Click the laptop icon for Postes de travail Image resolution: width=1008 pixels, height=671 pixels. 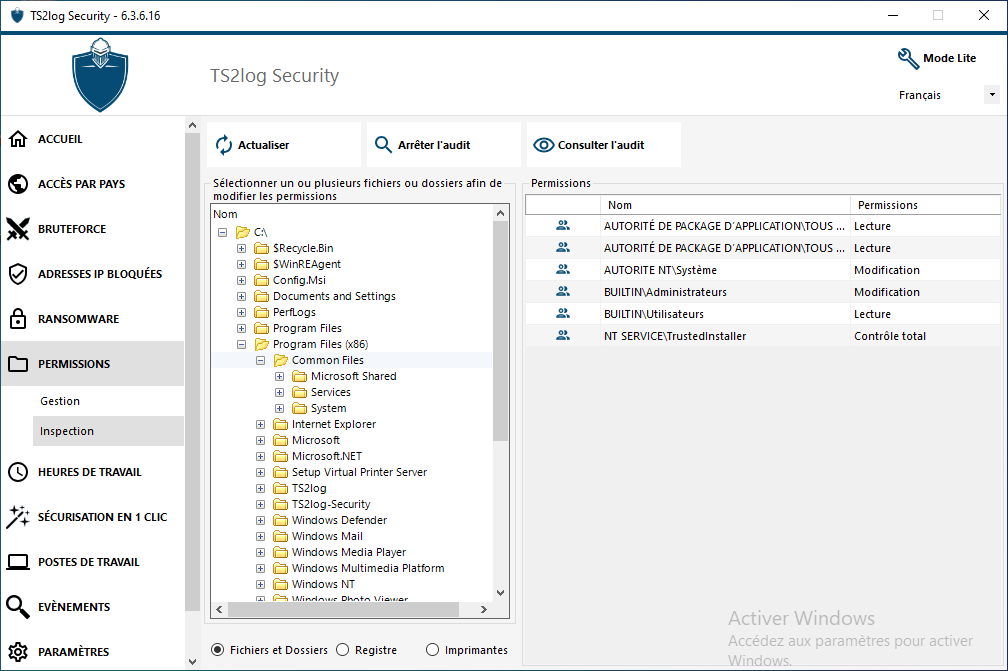[18, 562]
